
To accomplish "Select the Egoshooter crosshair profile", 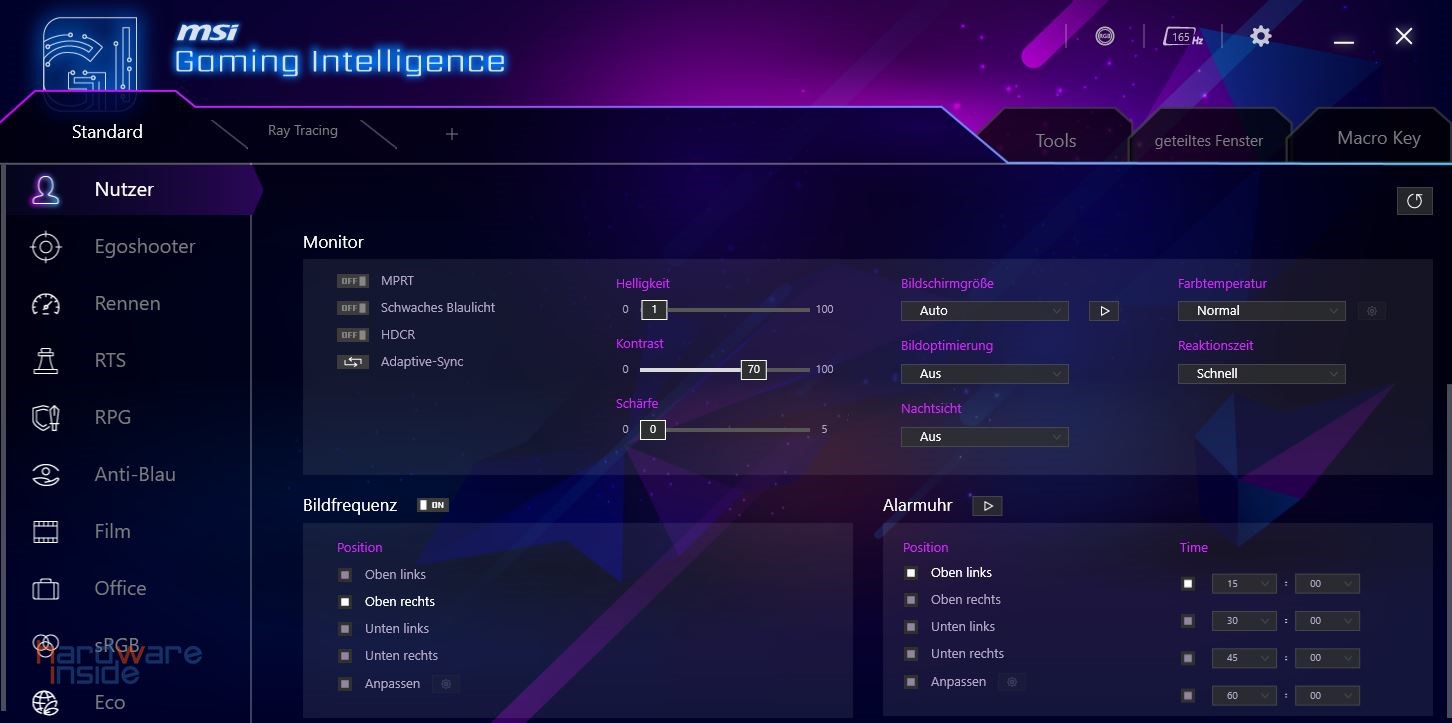I will pyautogui.click(x=46, y=247).
